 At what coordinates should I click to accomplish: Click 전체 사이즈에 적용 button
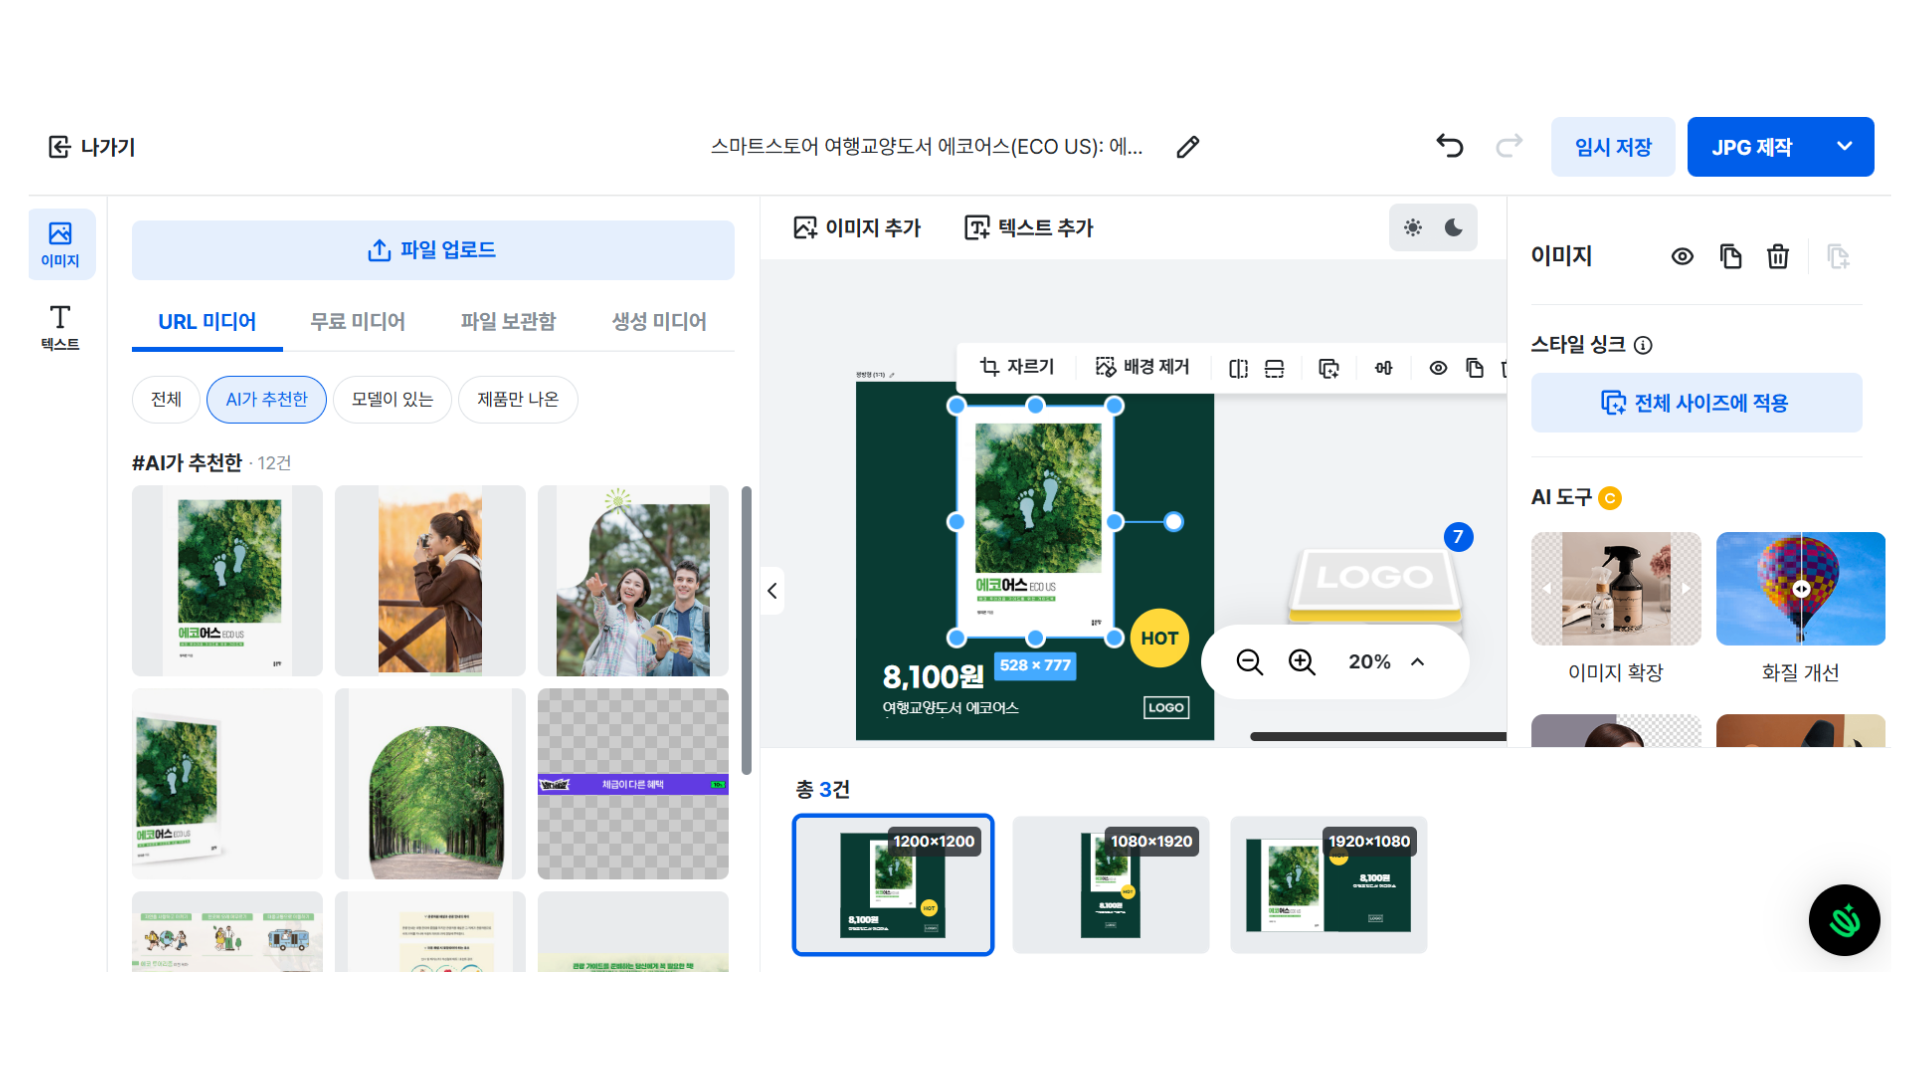[1696, 403]
